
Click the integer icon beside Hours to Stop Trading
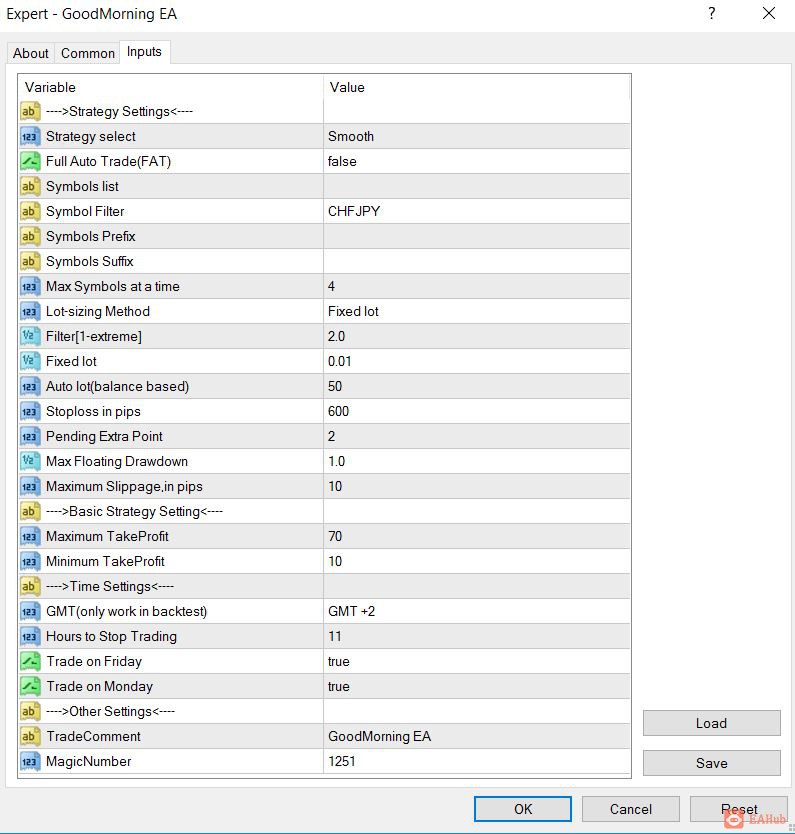pyautogui.click(x=30, y=636)
